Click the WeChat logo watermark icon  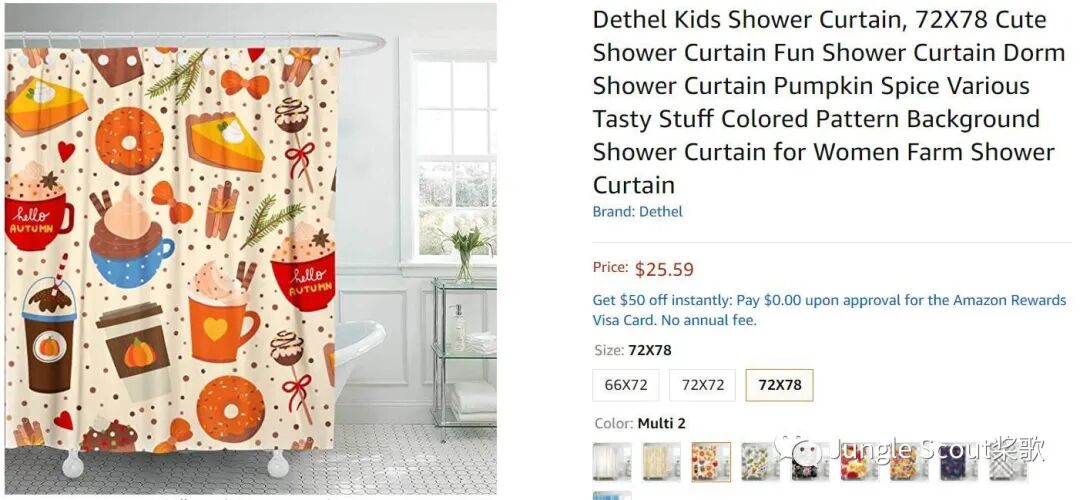(799, 450)
